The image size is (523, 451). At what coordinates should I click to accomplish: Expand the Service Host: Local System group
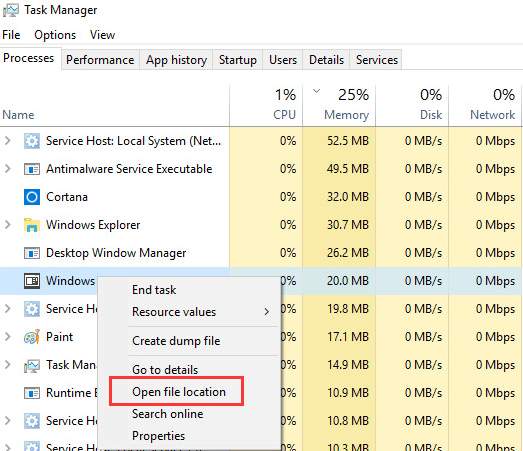(7, 141)
